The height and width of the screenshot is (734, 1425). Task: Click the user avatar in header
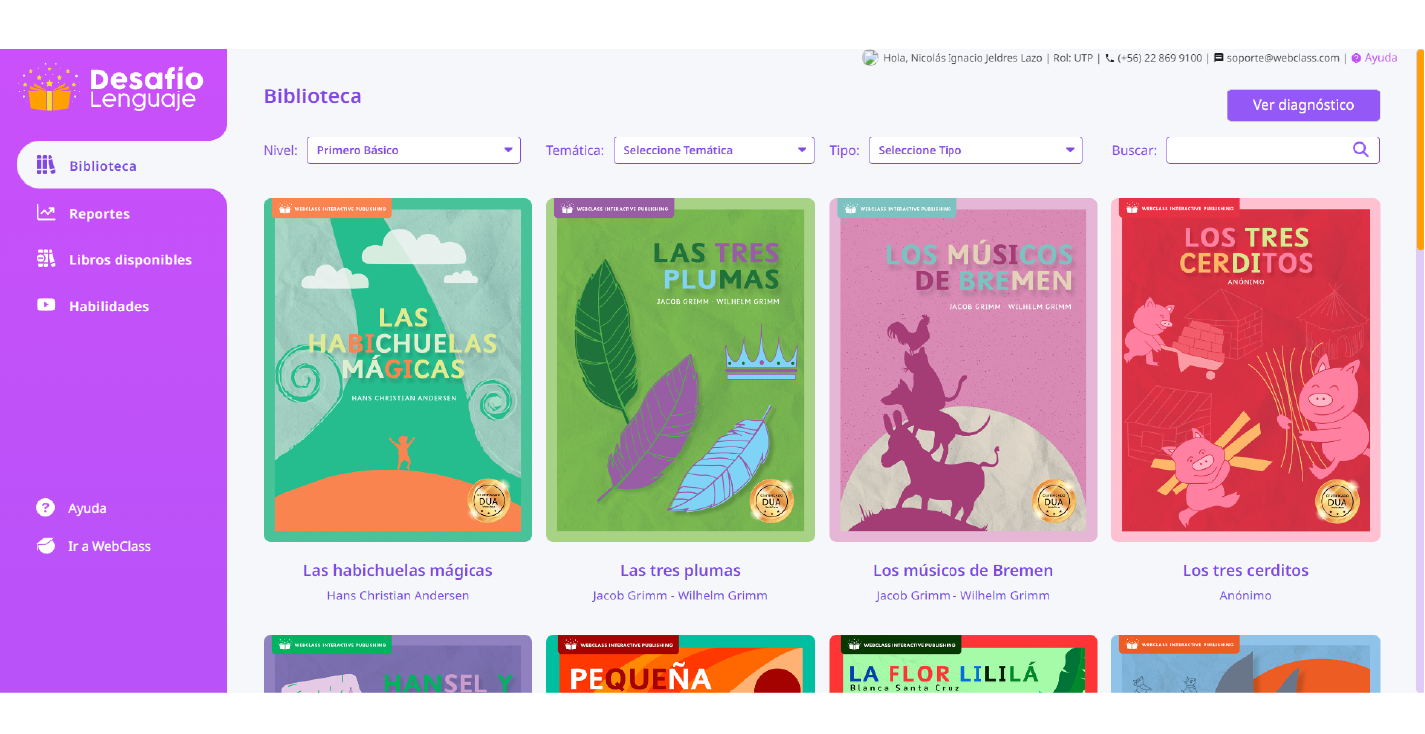(x=870, y=58)
